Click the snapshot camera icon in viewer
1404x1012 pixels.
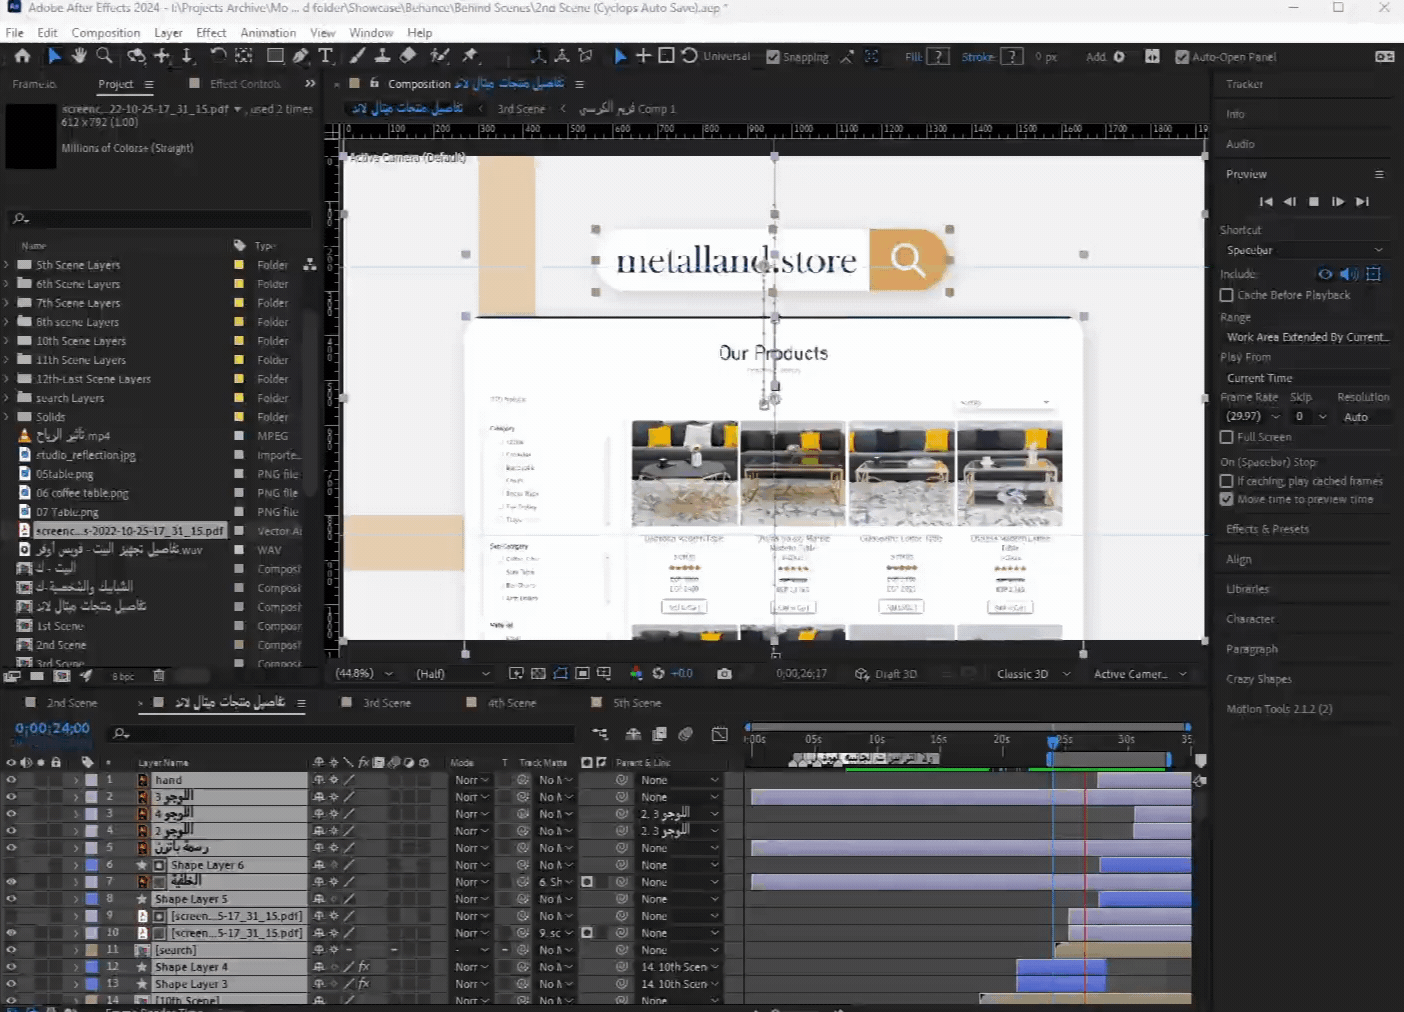[x=724, y=674]
